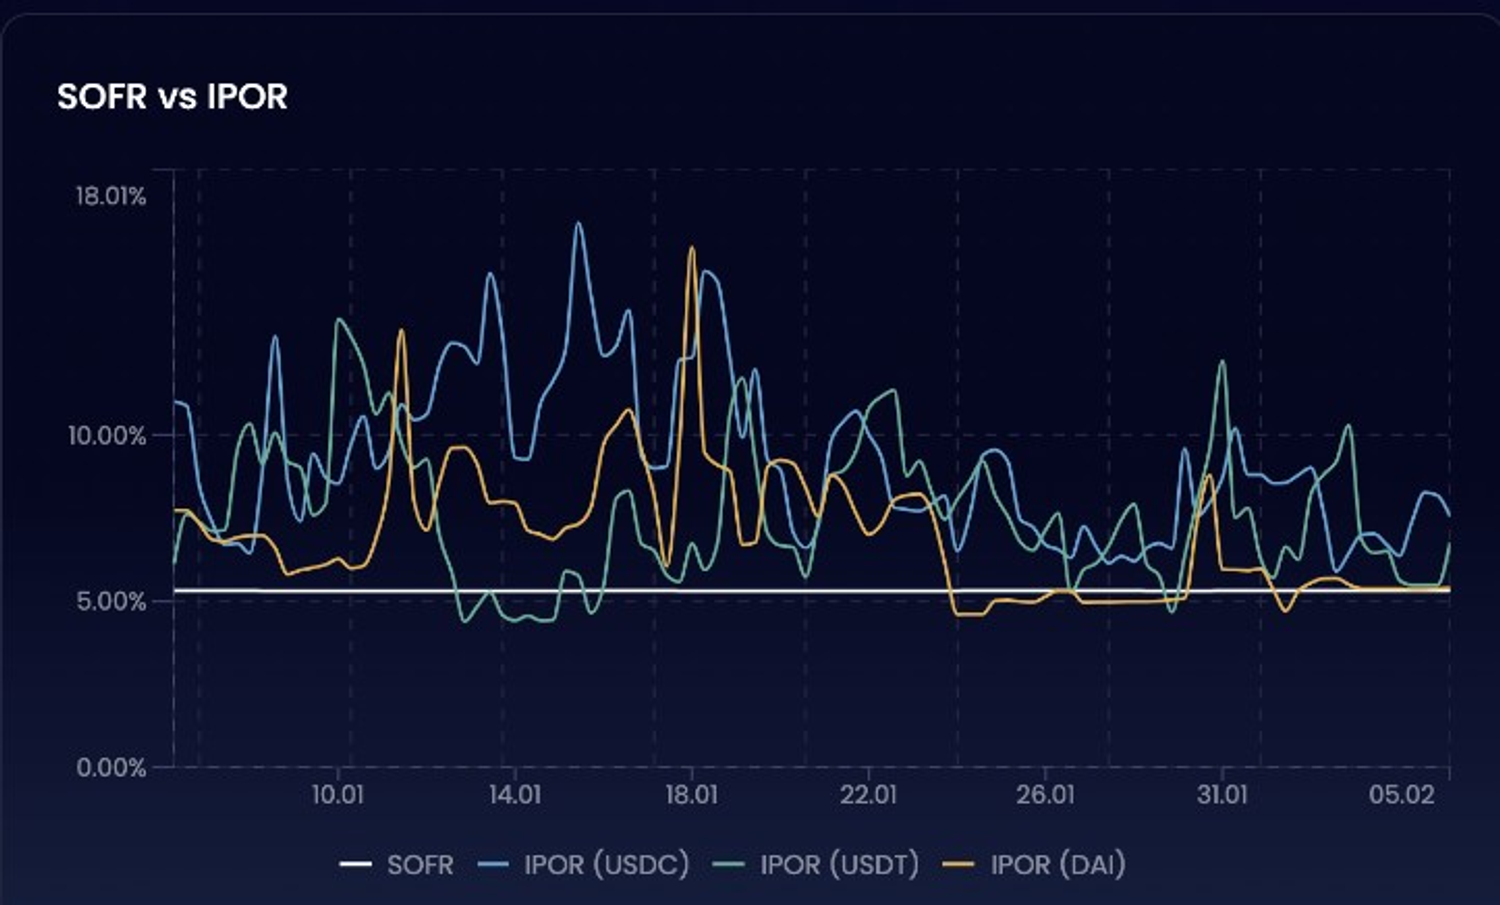Screen dimensions: 1500x905
Task: Click the white SOFR legend line marker
Action: tap(355, 865)
